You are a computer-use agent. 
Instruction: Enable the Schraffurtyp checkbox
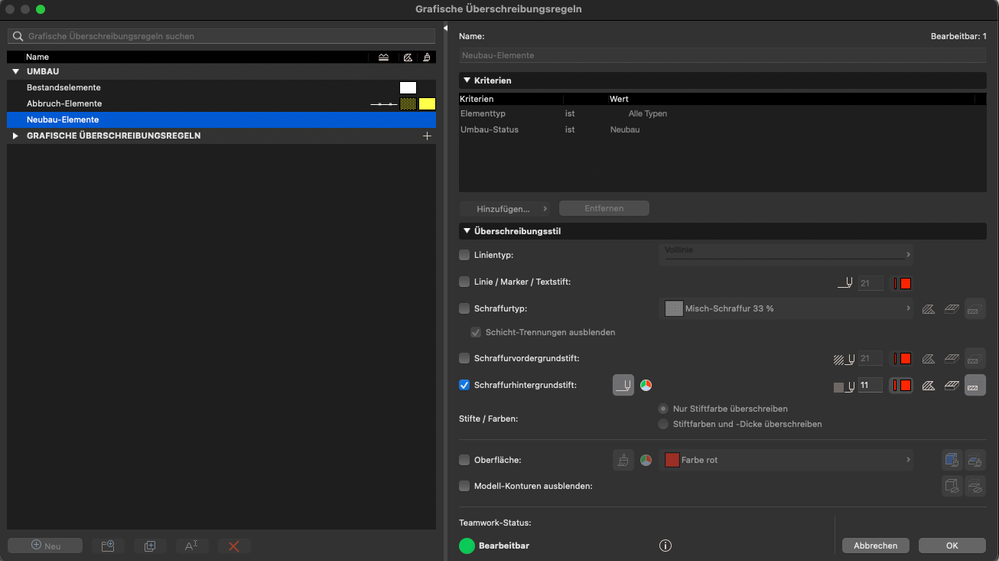[464, 308]
